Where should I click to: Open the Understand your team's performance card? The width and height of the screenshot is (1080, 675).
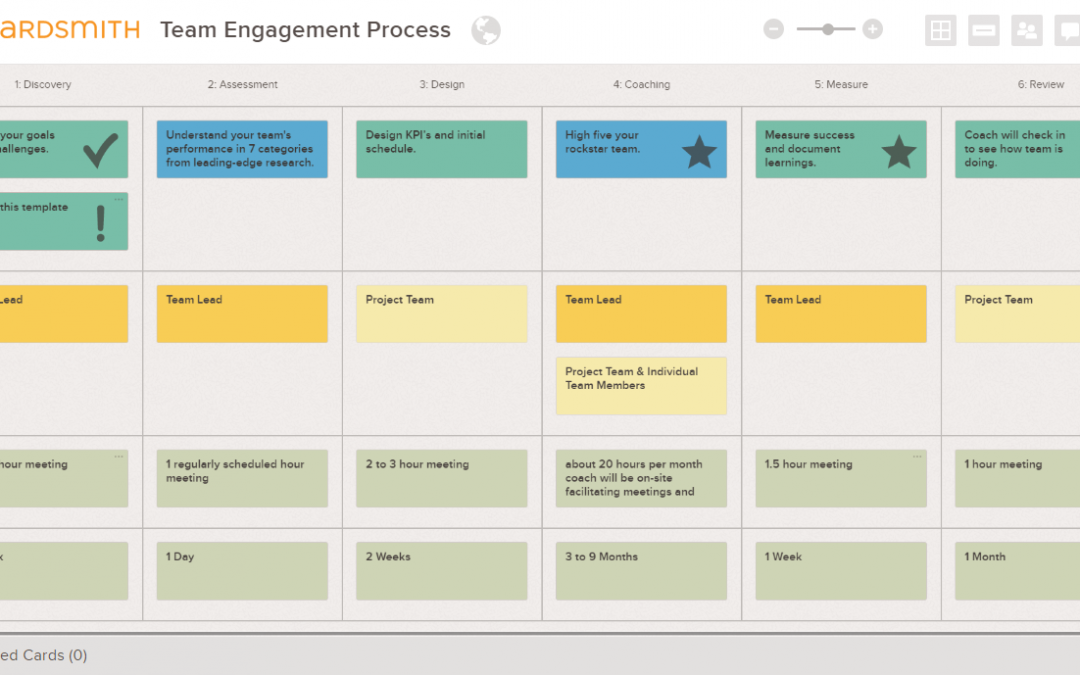point(242,149)
